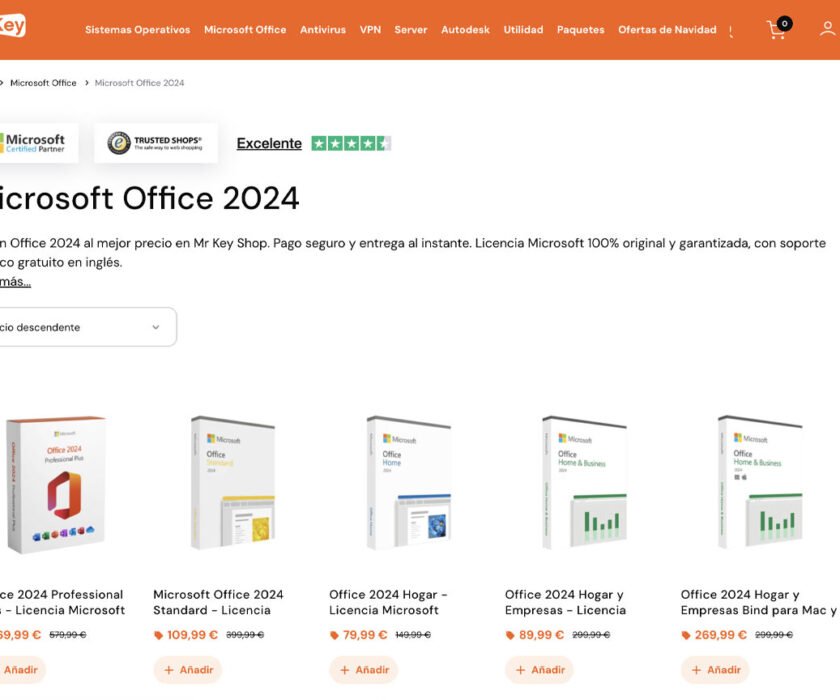Open the Office 2024 Hogar y Empresas product link
840x700 pixels.
click(x=563, y=602)
